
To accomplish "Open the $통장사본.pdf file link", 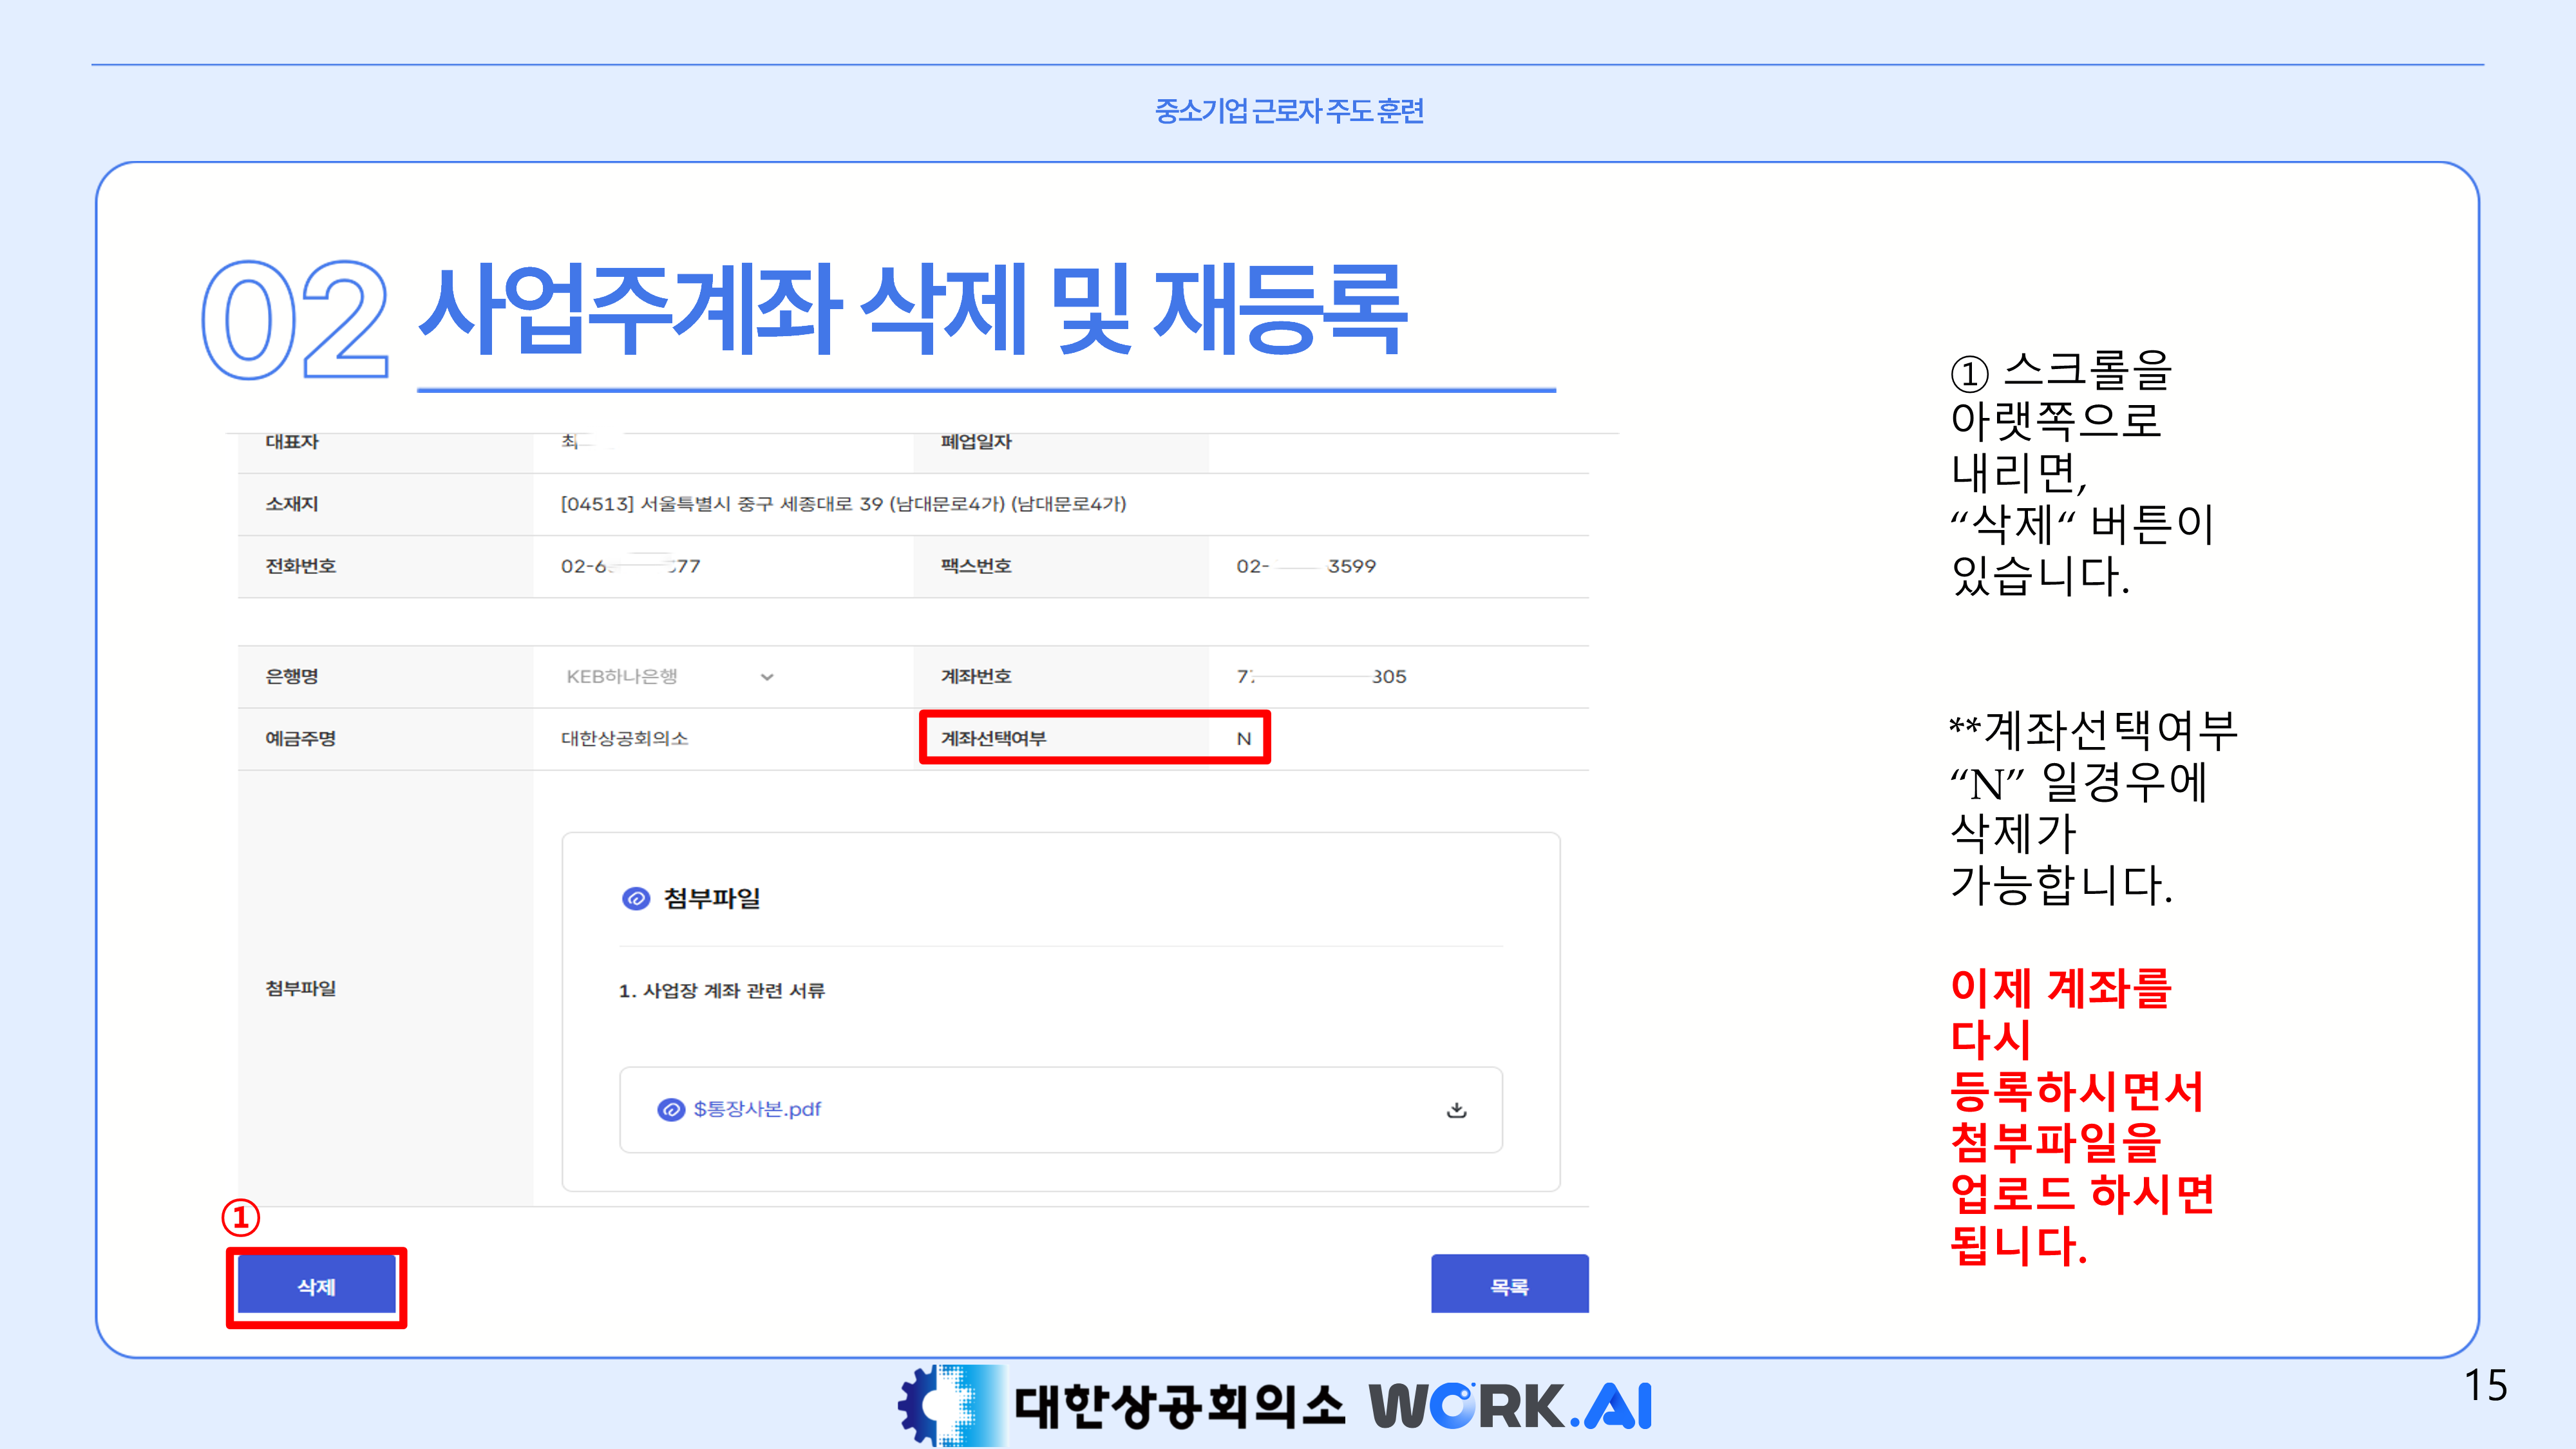I will pos(757,1109).
